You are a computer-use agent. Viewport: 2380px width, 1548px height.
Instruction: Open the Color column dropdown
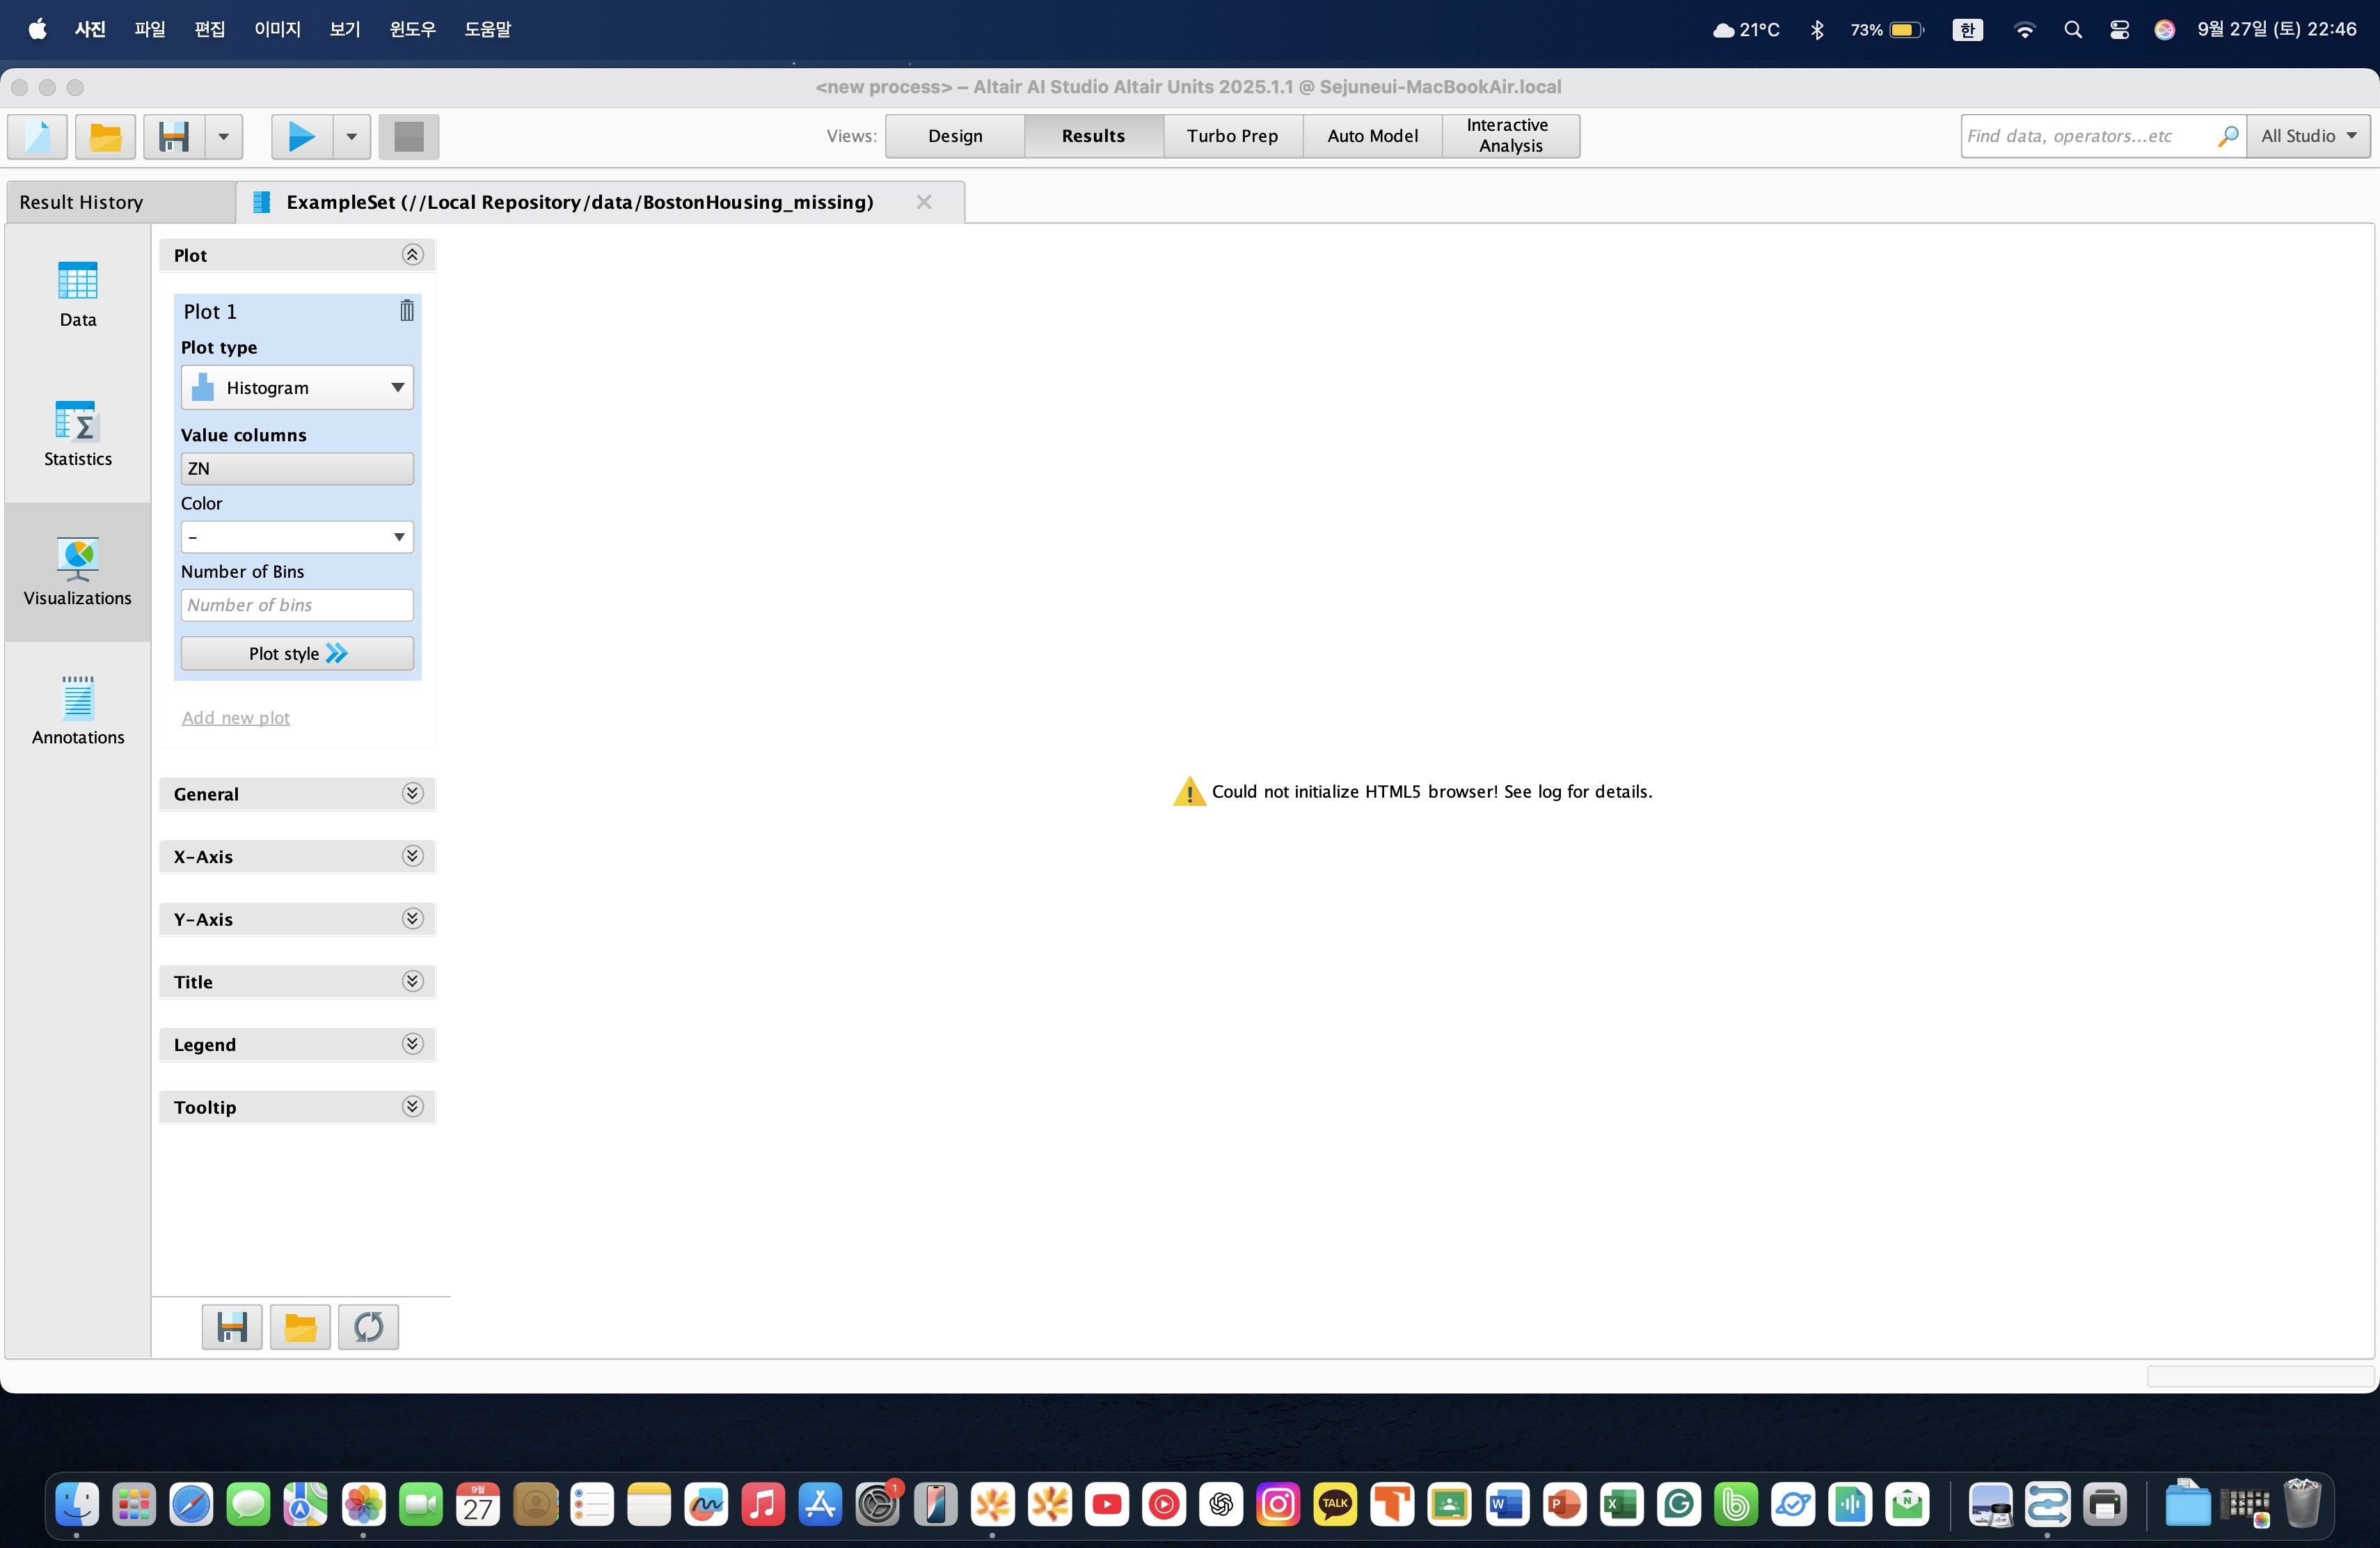coord(297,537)
